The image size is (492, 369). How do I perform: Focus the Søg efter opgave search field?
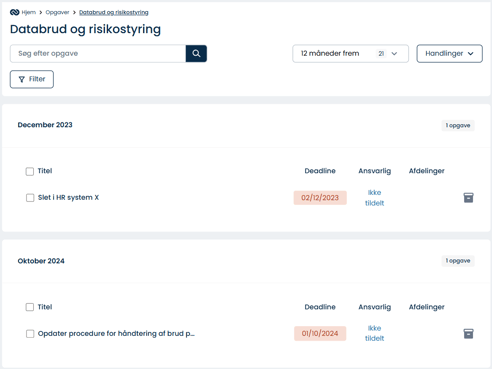[x=98, y=53]
